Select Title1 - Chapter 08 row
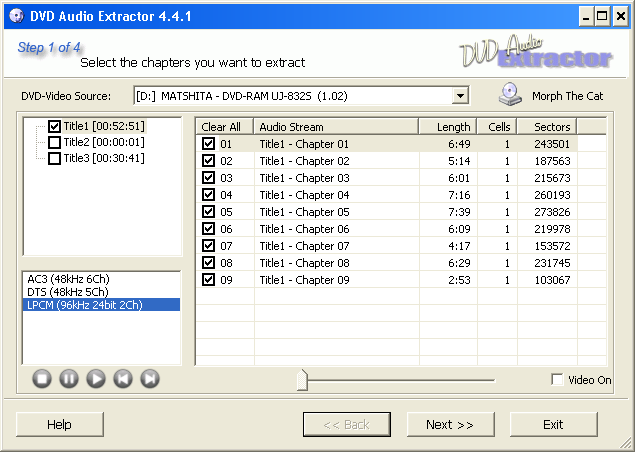The image size is (635, 452). (387, 263)
